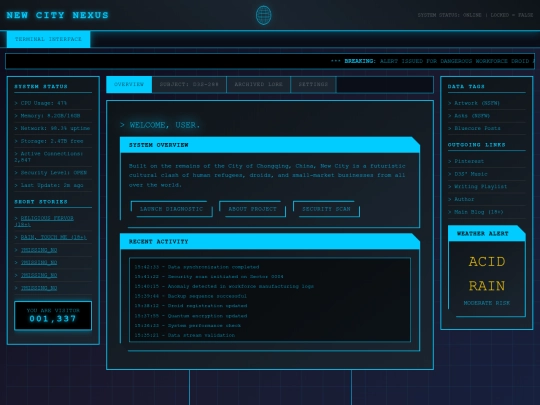Open the Artwork data tag
Image resolution: width=540 pixels, height=405 pixels.
click(x=477, y=103)
